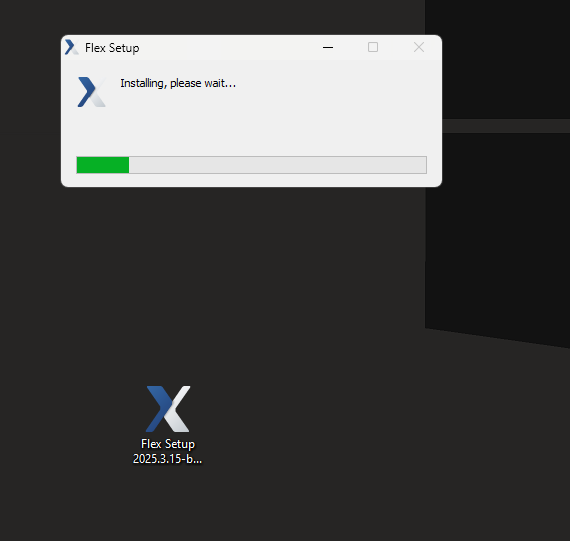Click the "Flex Setup" window title text
The height and width of the screenshot is (541, 570).
pos(112,48)
